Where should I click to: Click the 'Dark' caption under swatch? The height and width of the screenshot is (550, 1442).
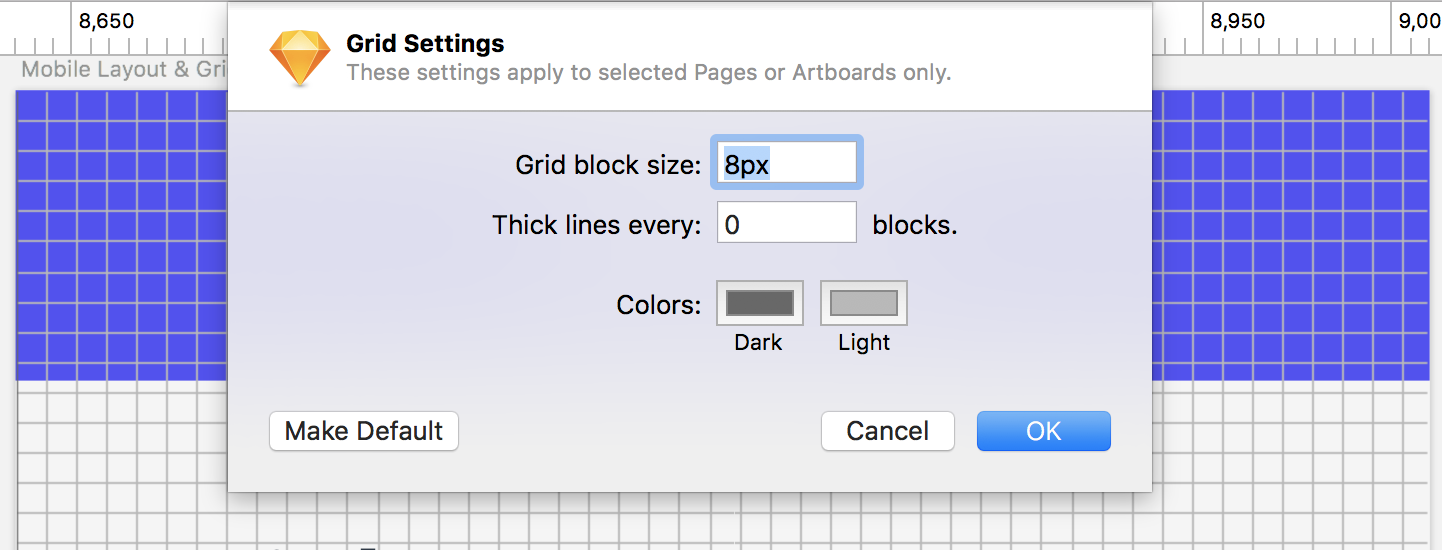click(758, 342)
